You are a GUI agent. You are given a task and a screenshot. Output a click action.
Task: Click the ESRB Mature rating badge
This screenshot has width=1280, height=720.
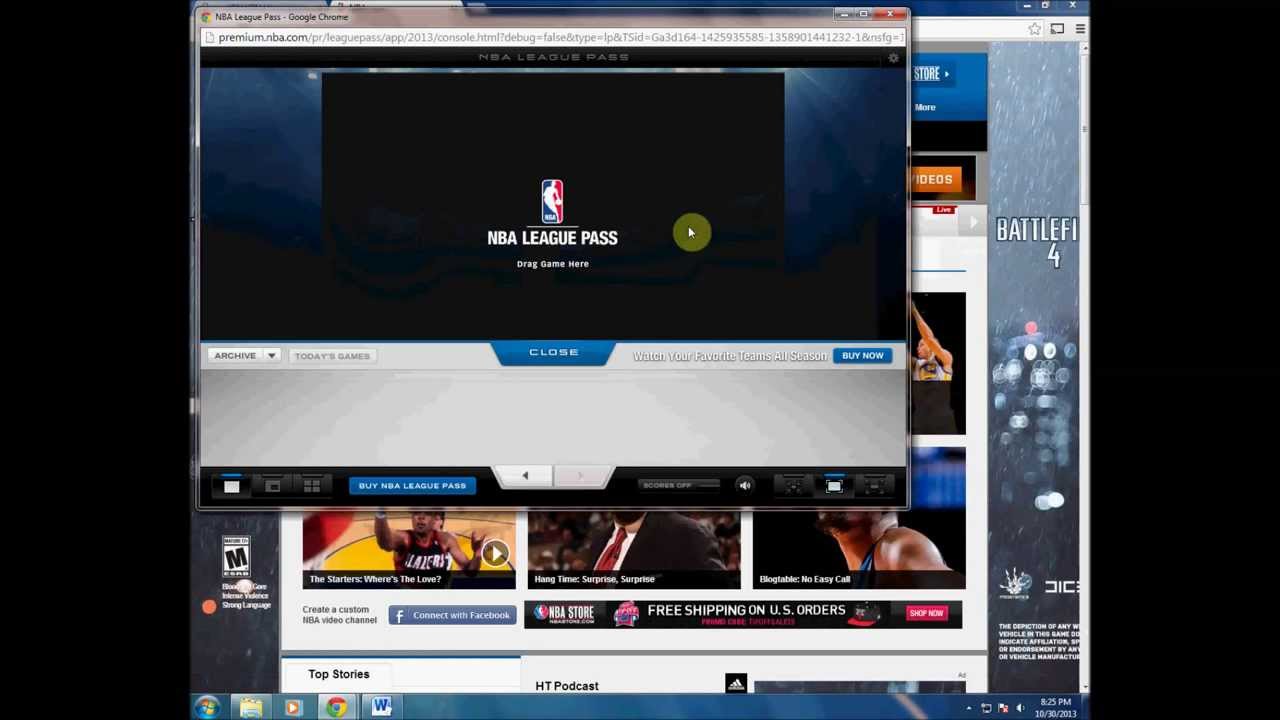[x=236, y=557]
